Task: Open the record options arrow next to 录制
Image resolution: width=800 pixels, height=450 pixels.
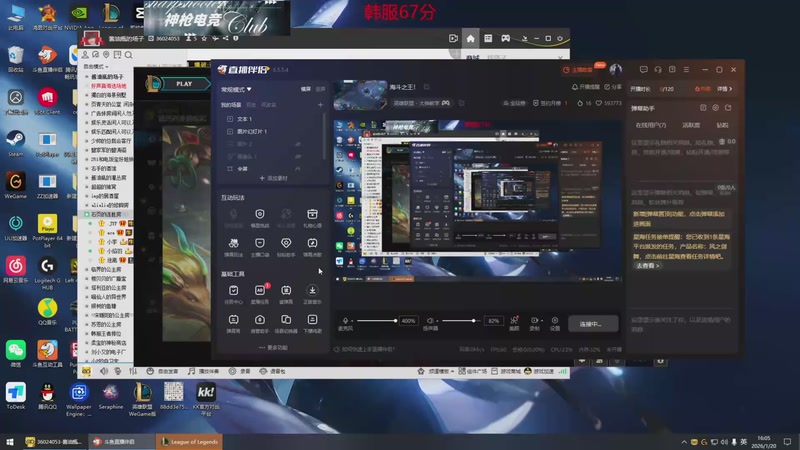Action: coord(541,321)
